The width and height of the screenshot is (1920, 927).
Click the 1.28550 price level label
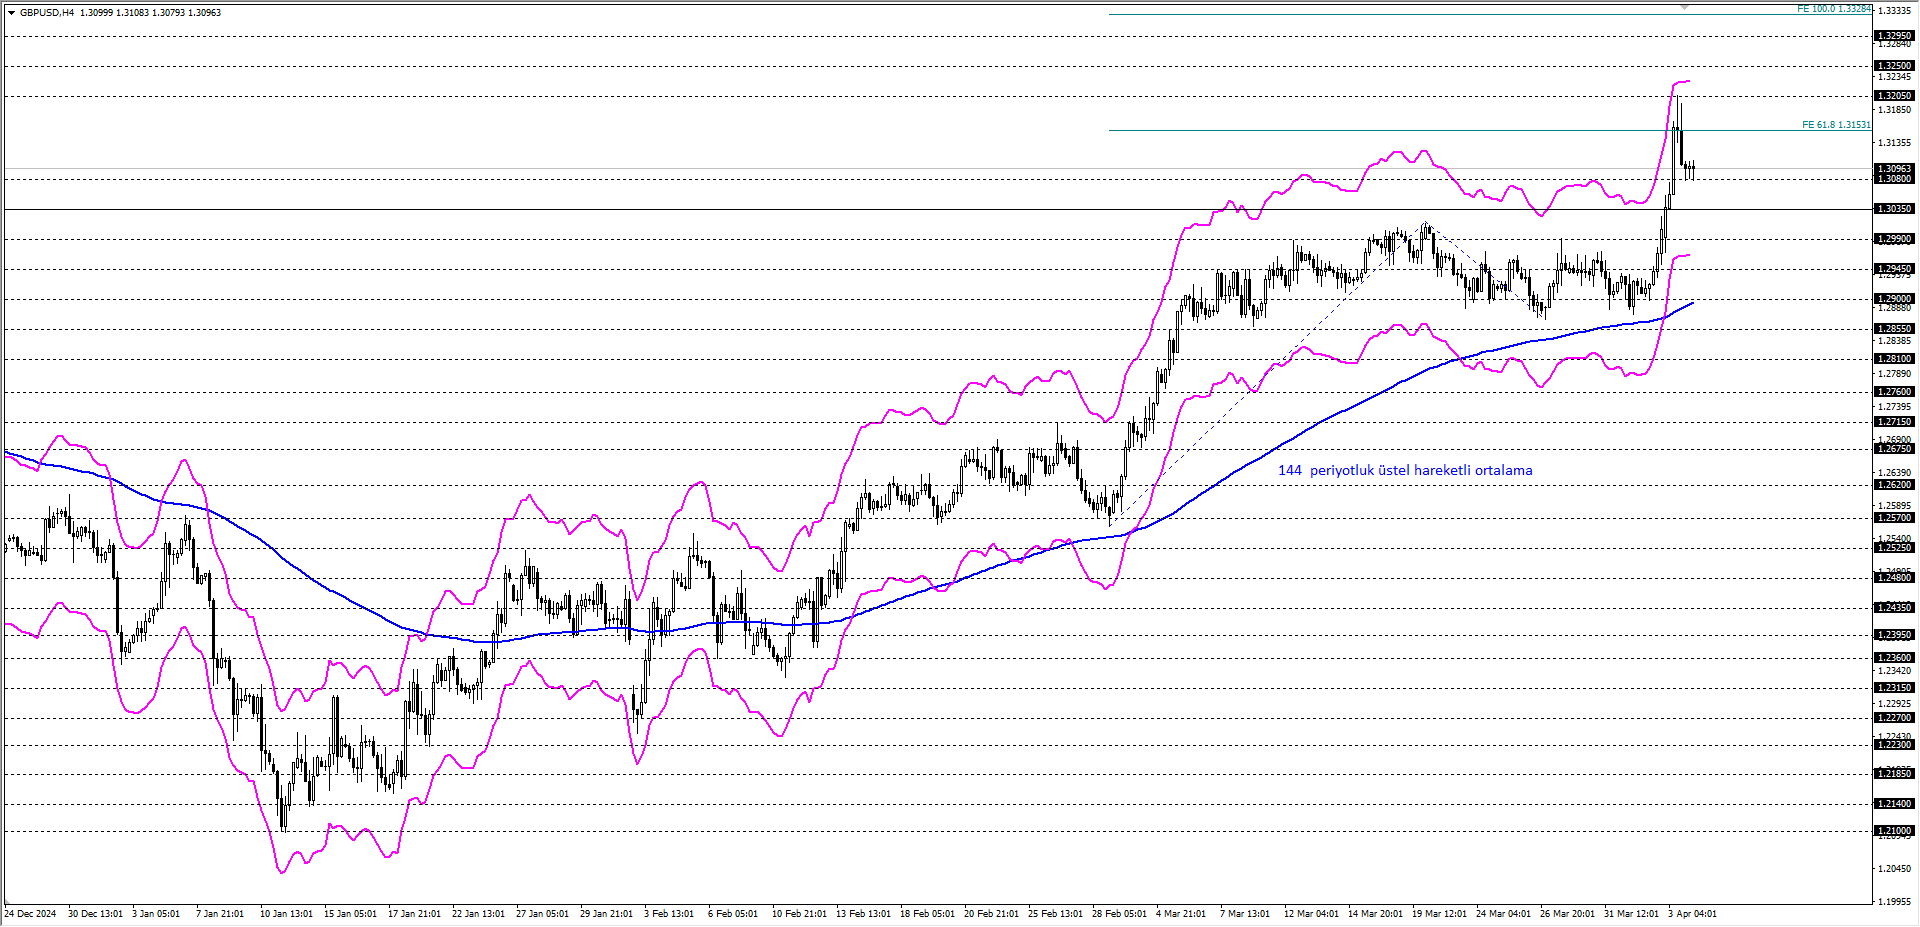click(x=1894, y=329)
